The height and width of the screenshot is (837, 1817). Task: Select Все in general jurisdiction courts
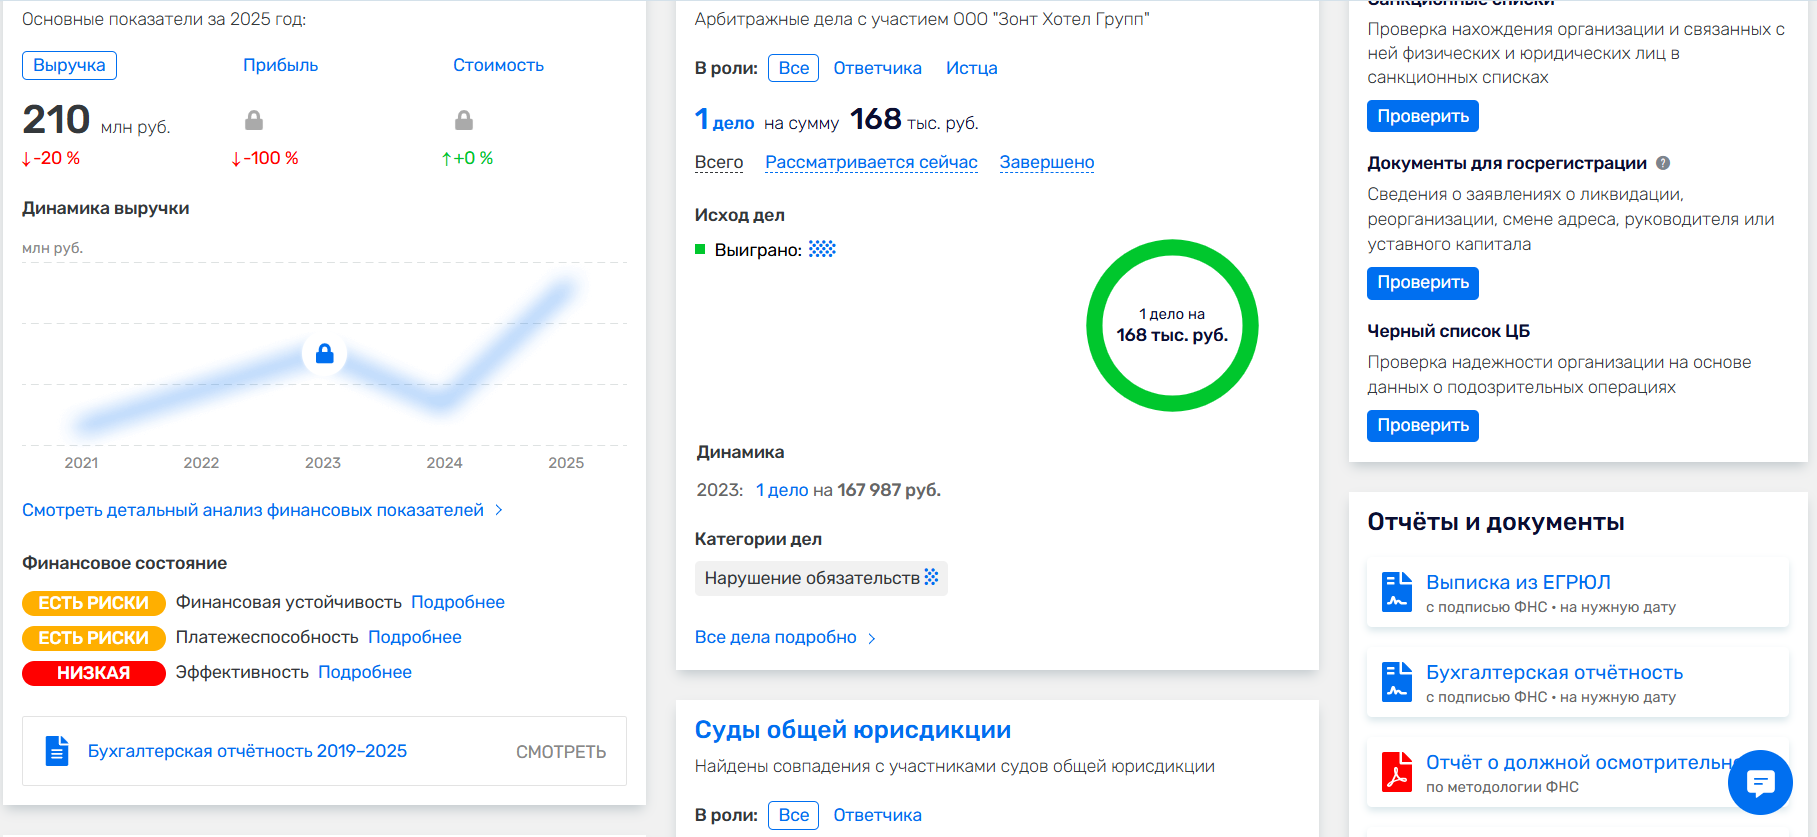pyautogui.click(x=794, y=815)
